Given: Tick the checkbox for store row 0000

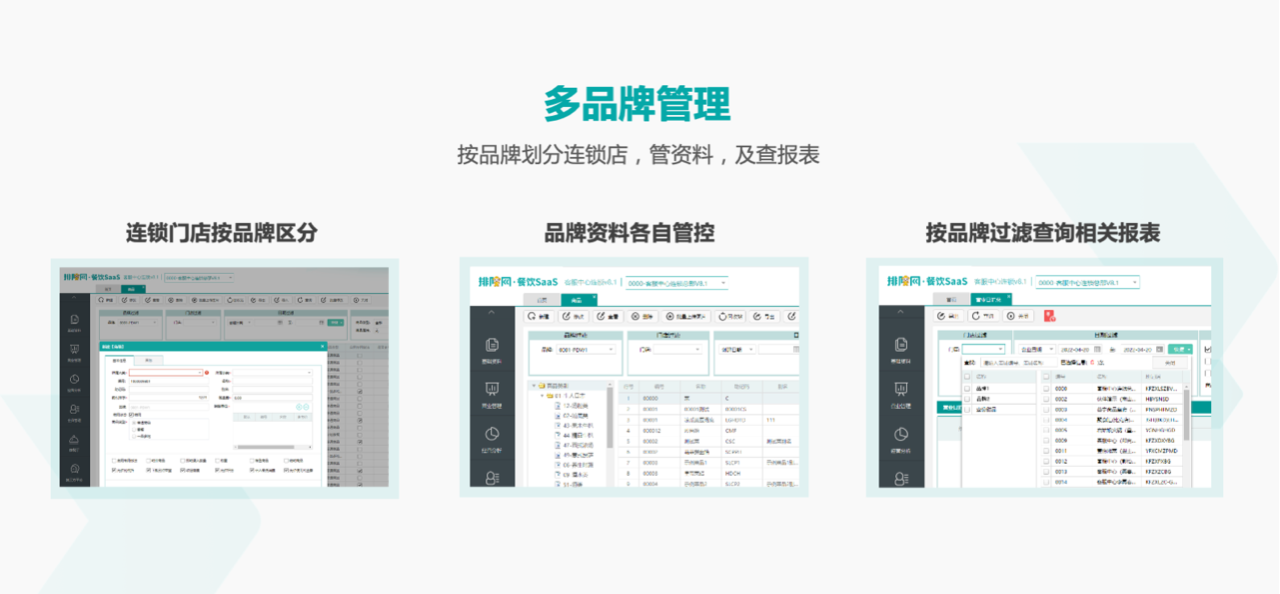Looking at the screenshot, I should pos(1046,388).
